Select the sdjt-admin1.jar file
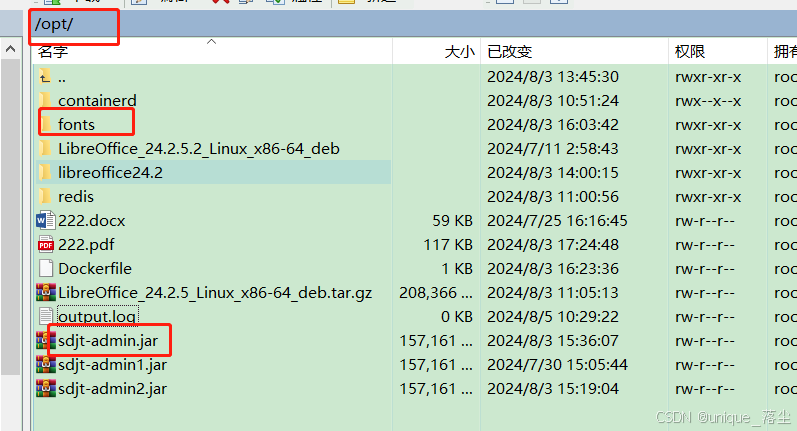The width and height of the screenshot is (797, 431). pos(112,364)
